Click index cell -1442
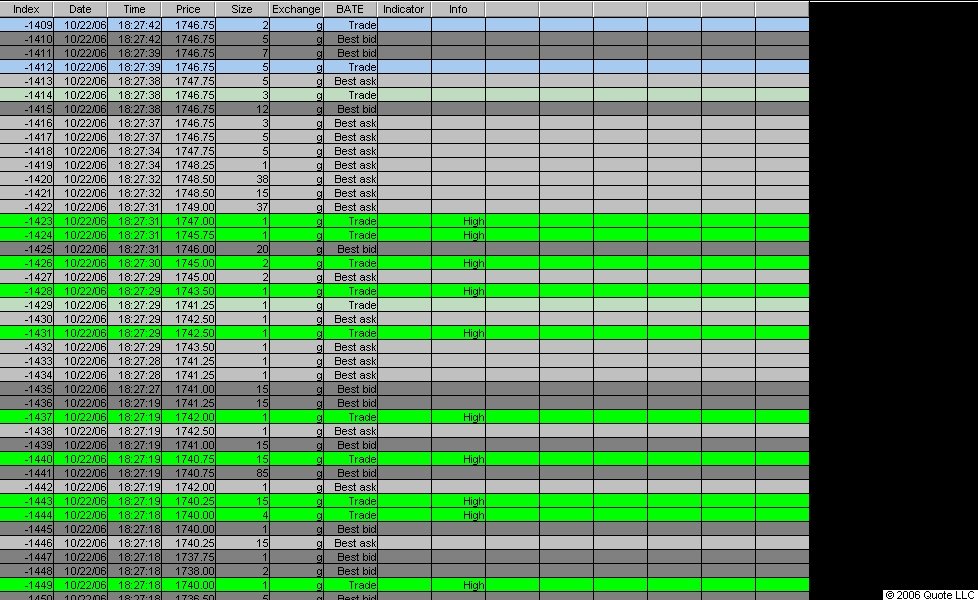 pos(27,487)
